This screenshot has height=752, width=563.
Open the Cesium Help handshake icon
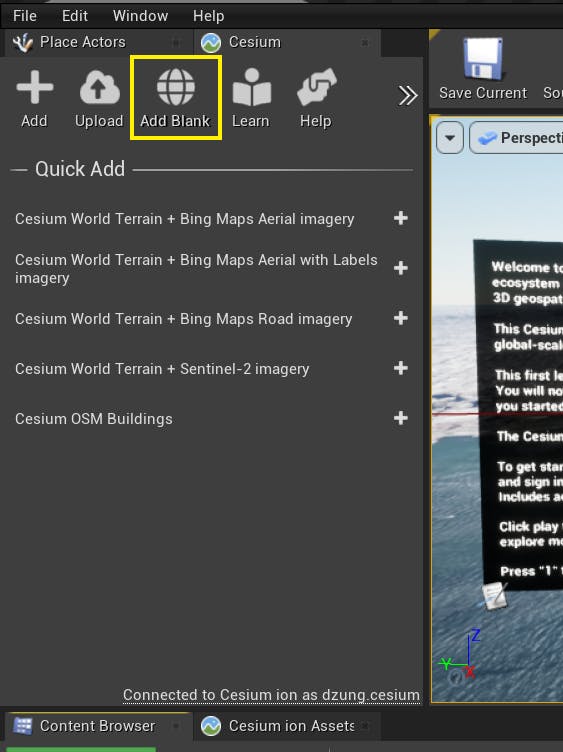click(316, 87)
